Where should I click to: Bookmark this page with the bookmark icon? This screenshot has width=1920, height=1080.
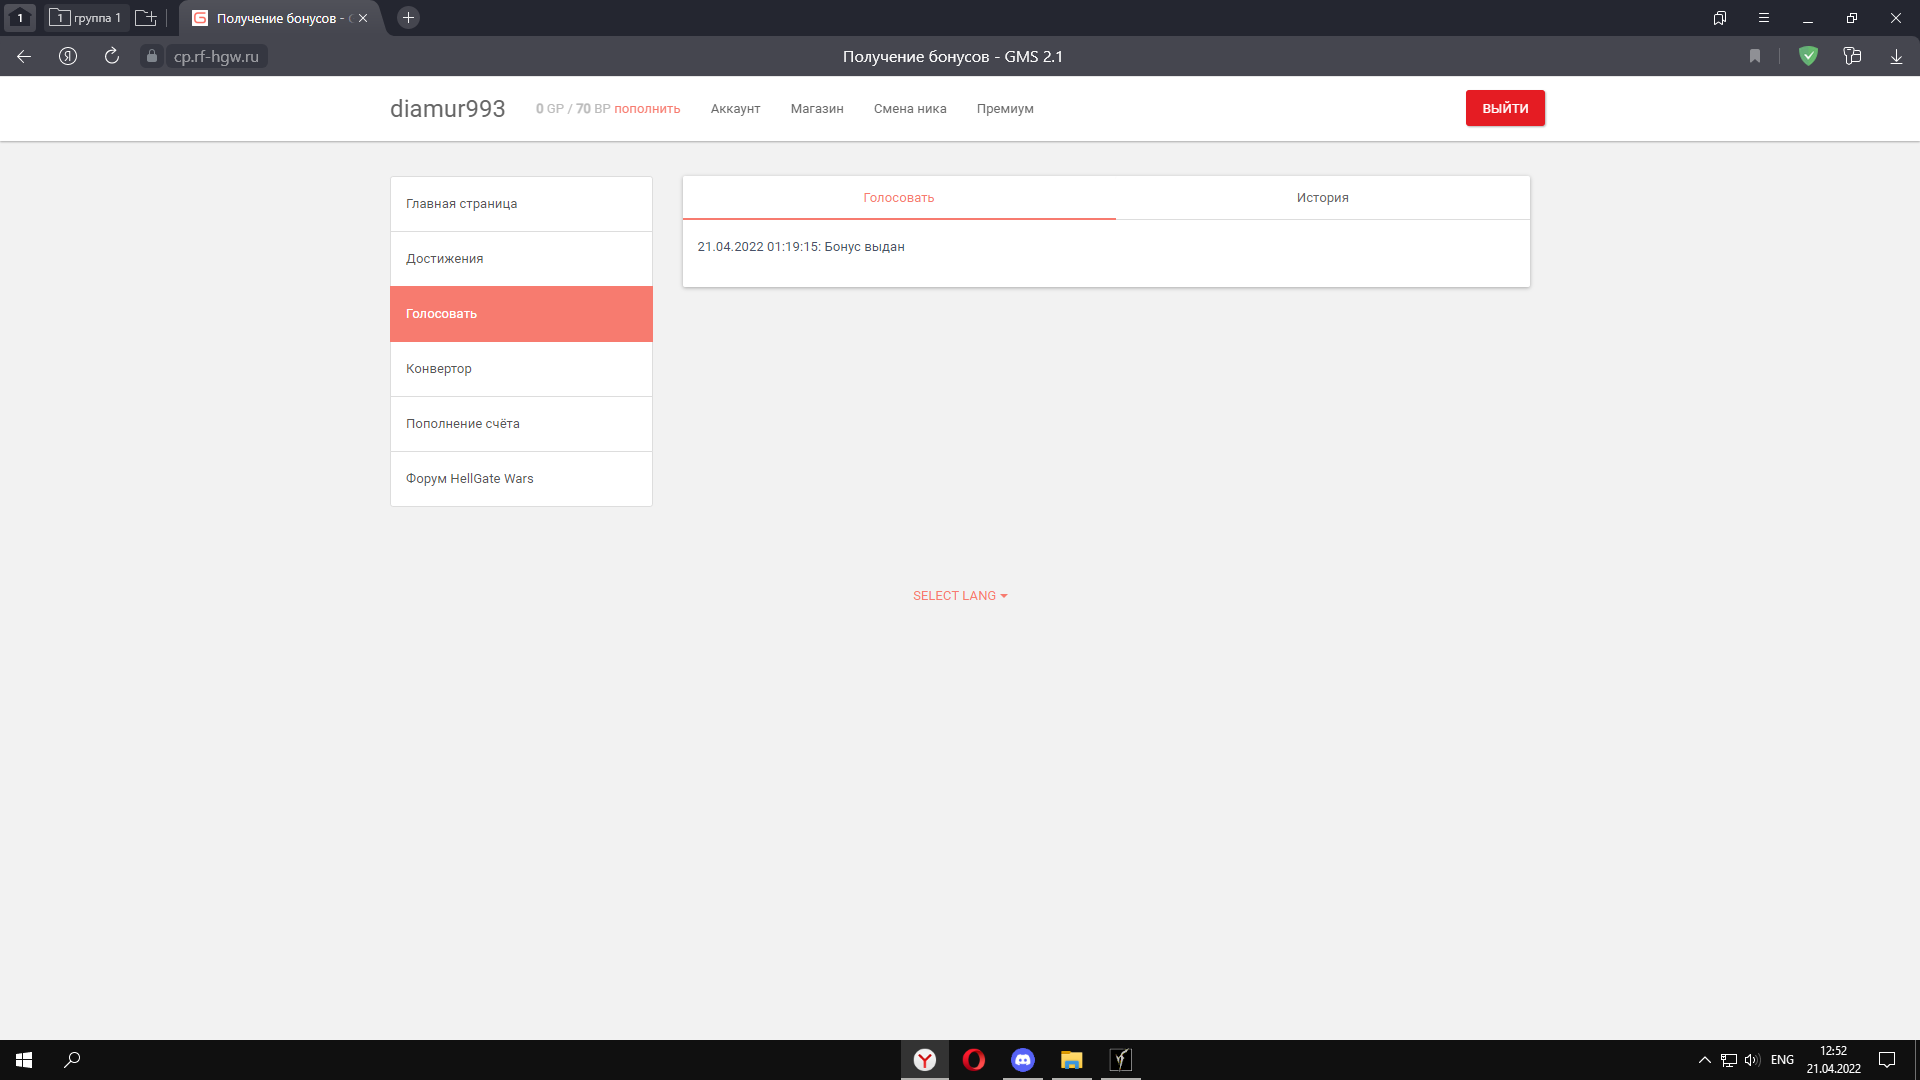(1755, 57)
